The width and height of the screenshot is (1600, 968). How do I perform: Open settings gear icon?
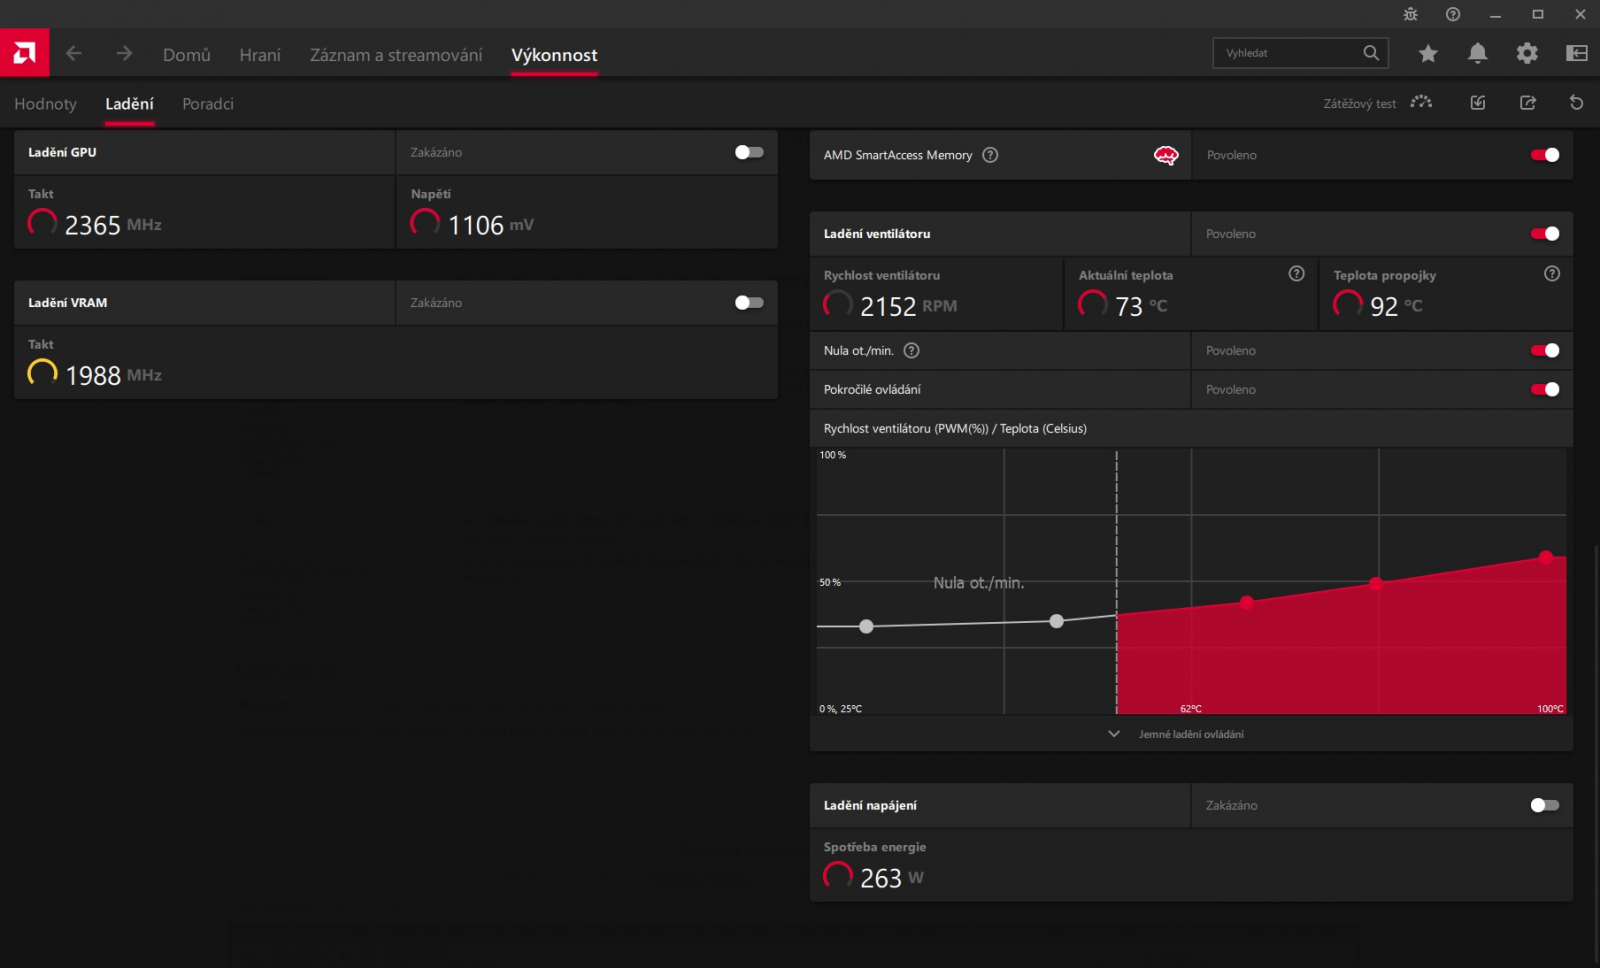click(x=1527, y=54)
